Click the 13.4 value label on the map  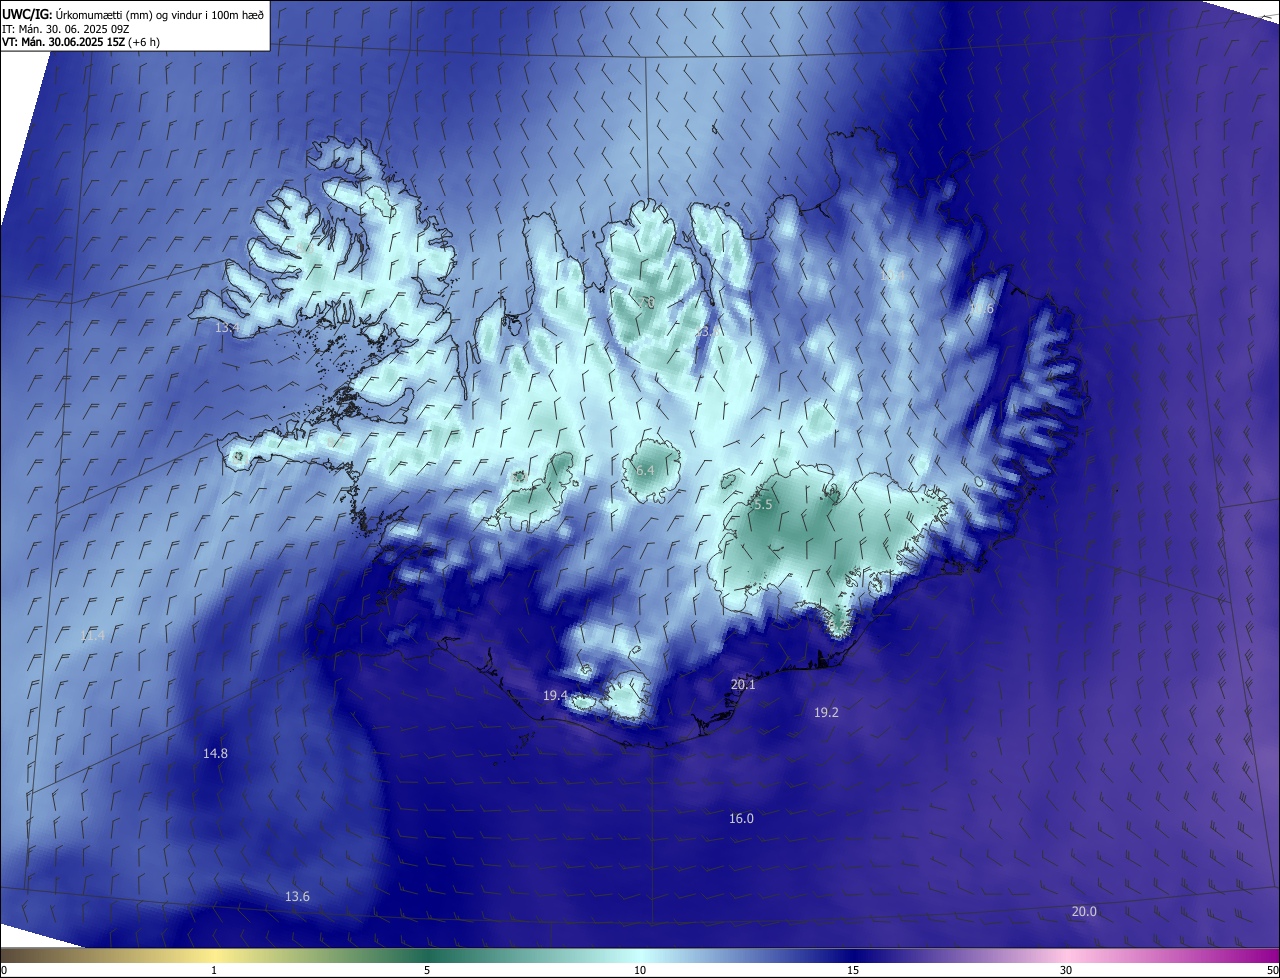(225, 327)
